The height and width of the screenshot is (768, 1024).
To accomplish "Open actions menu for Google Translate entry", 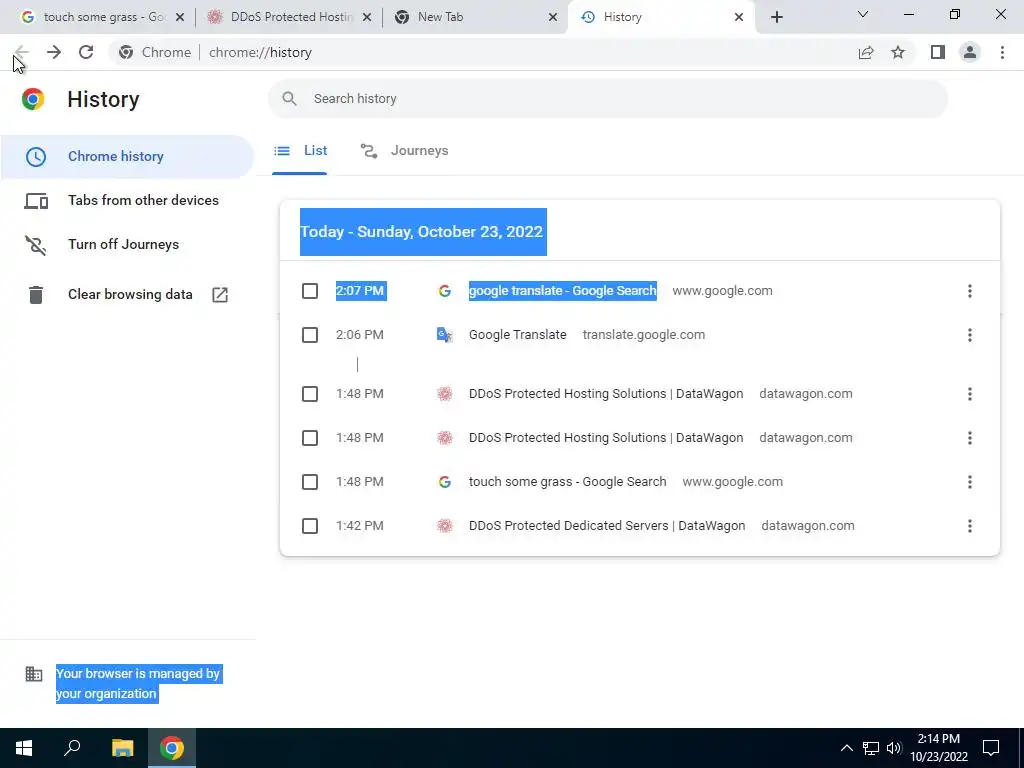I will [x=970, y=335].
